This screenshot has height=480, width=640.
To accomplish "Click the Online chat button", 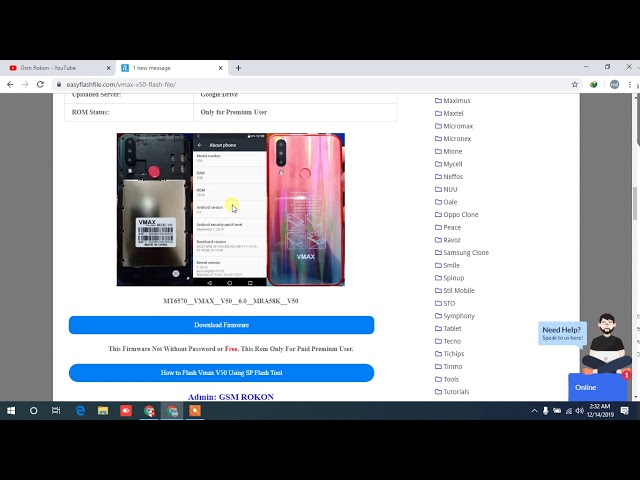I will pos(598,387).
